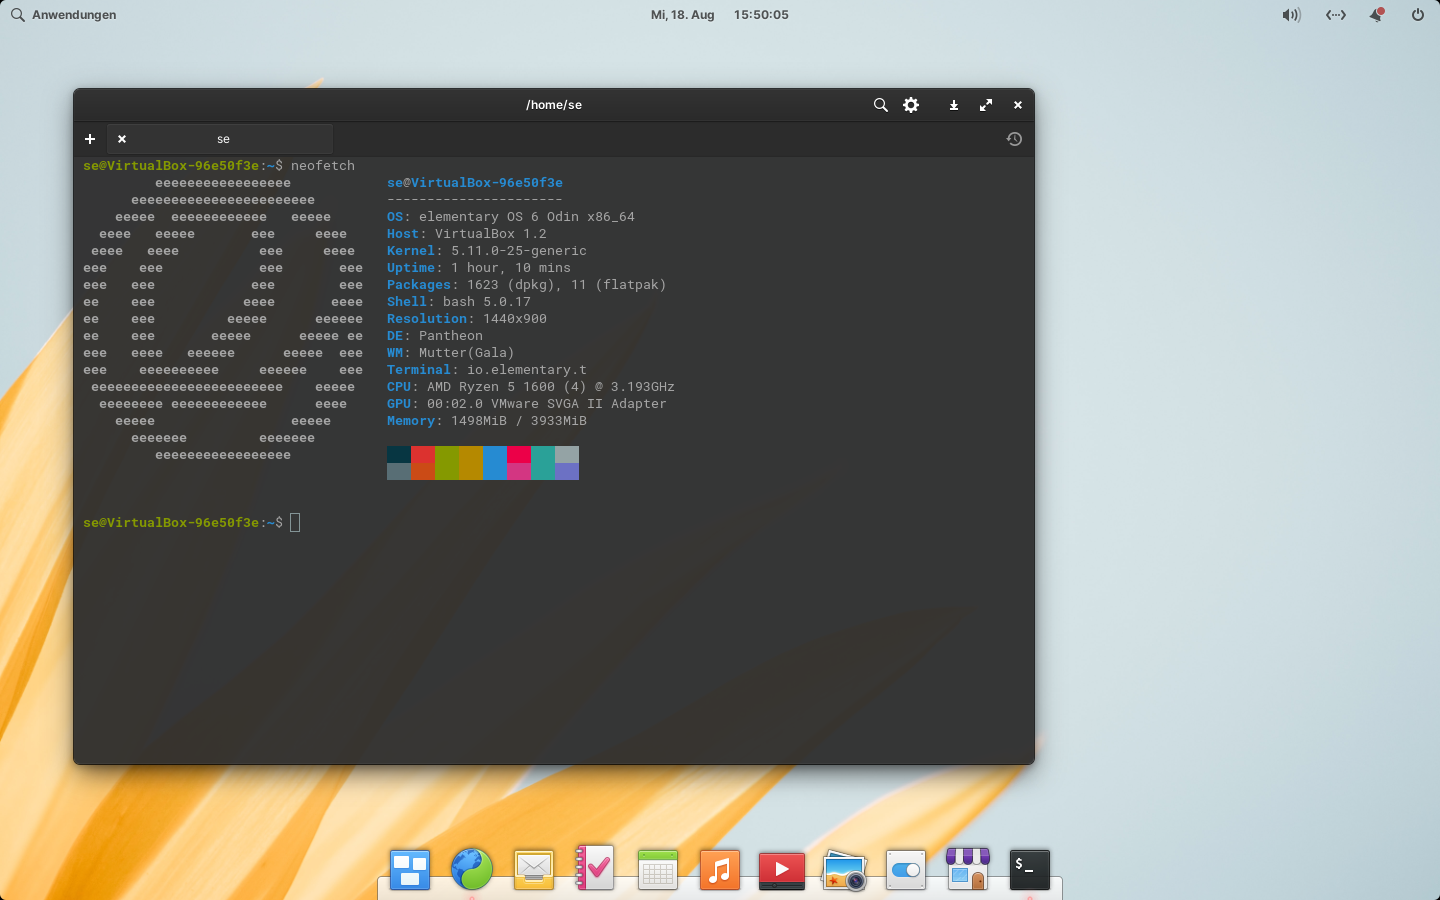Open the sound volume indicator
1440x900 pixels.
click(x=1291, y=15)
